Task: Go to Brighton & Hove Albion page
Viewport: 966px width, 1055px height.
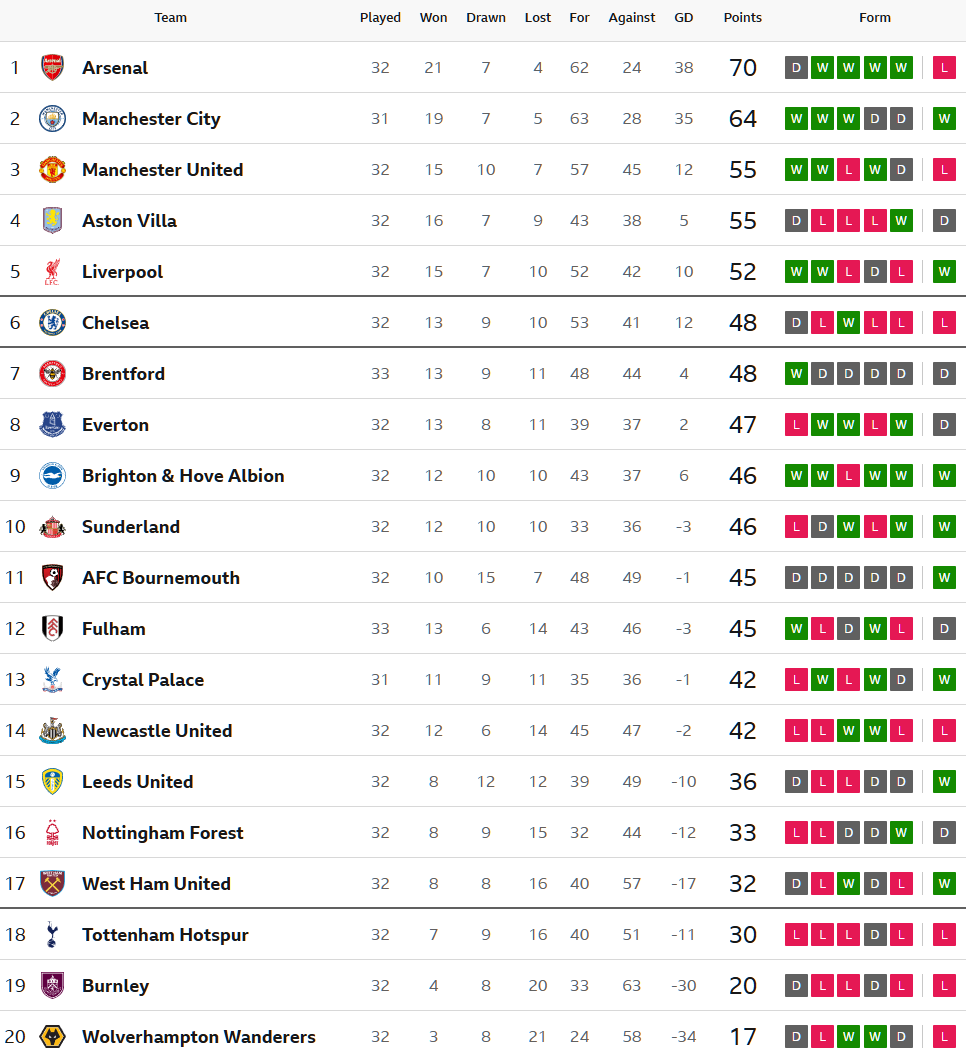Action: click(x=183, y=476)
